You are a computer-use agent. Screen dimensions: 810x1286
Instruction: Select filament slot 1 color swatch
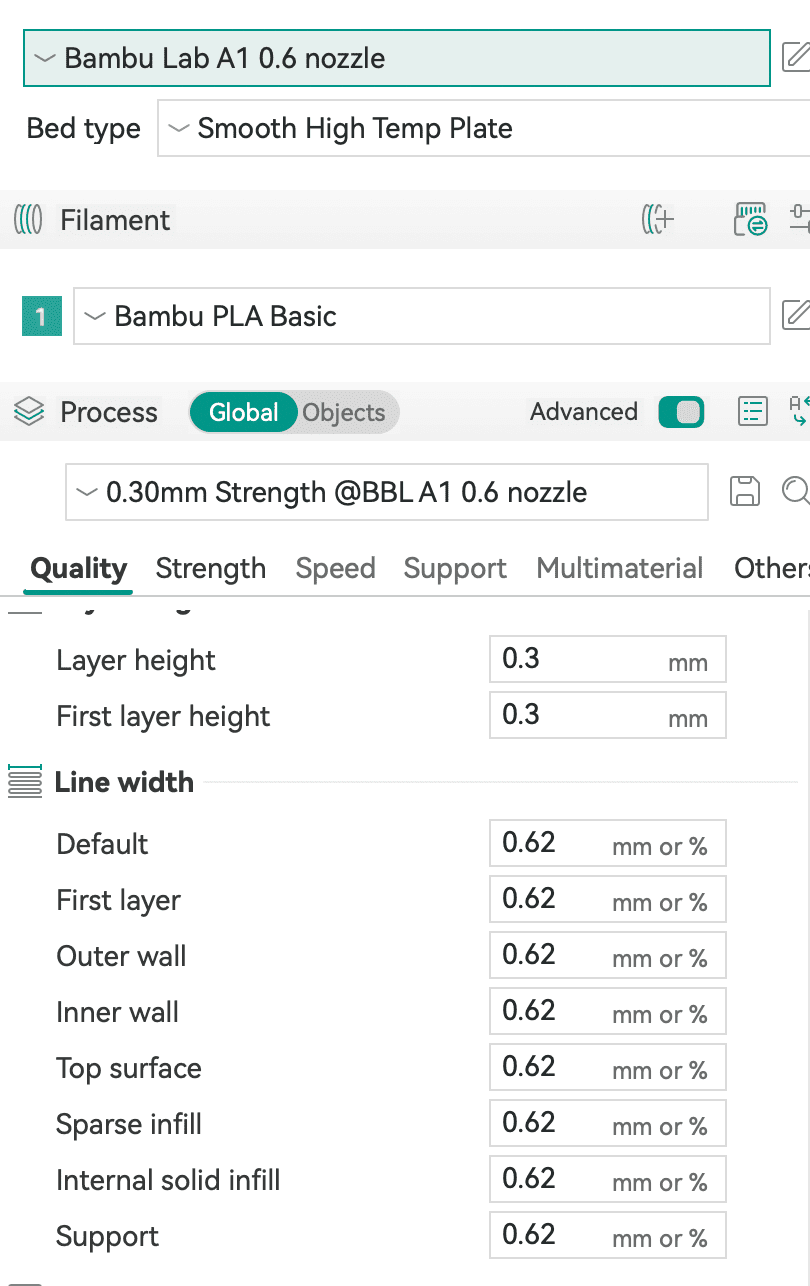pos(41,317)
